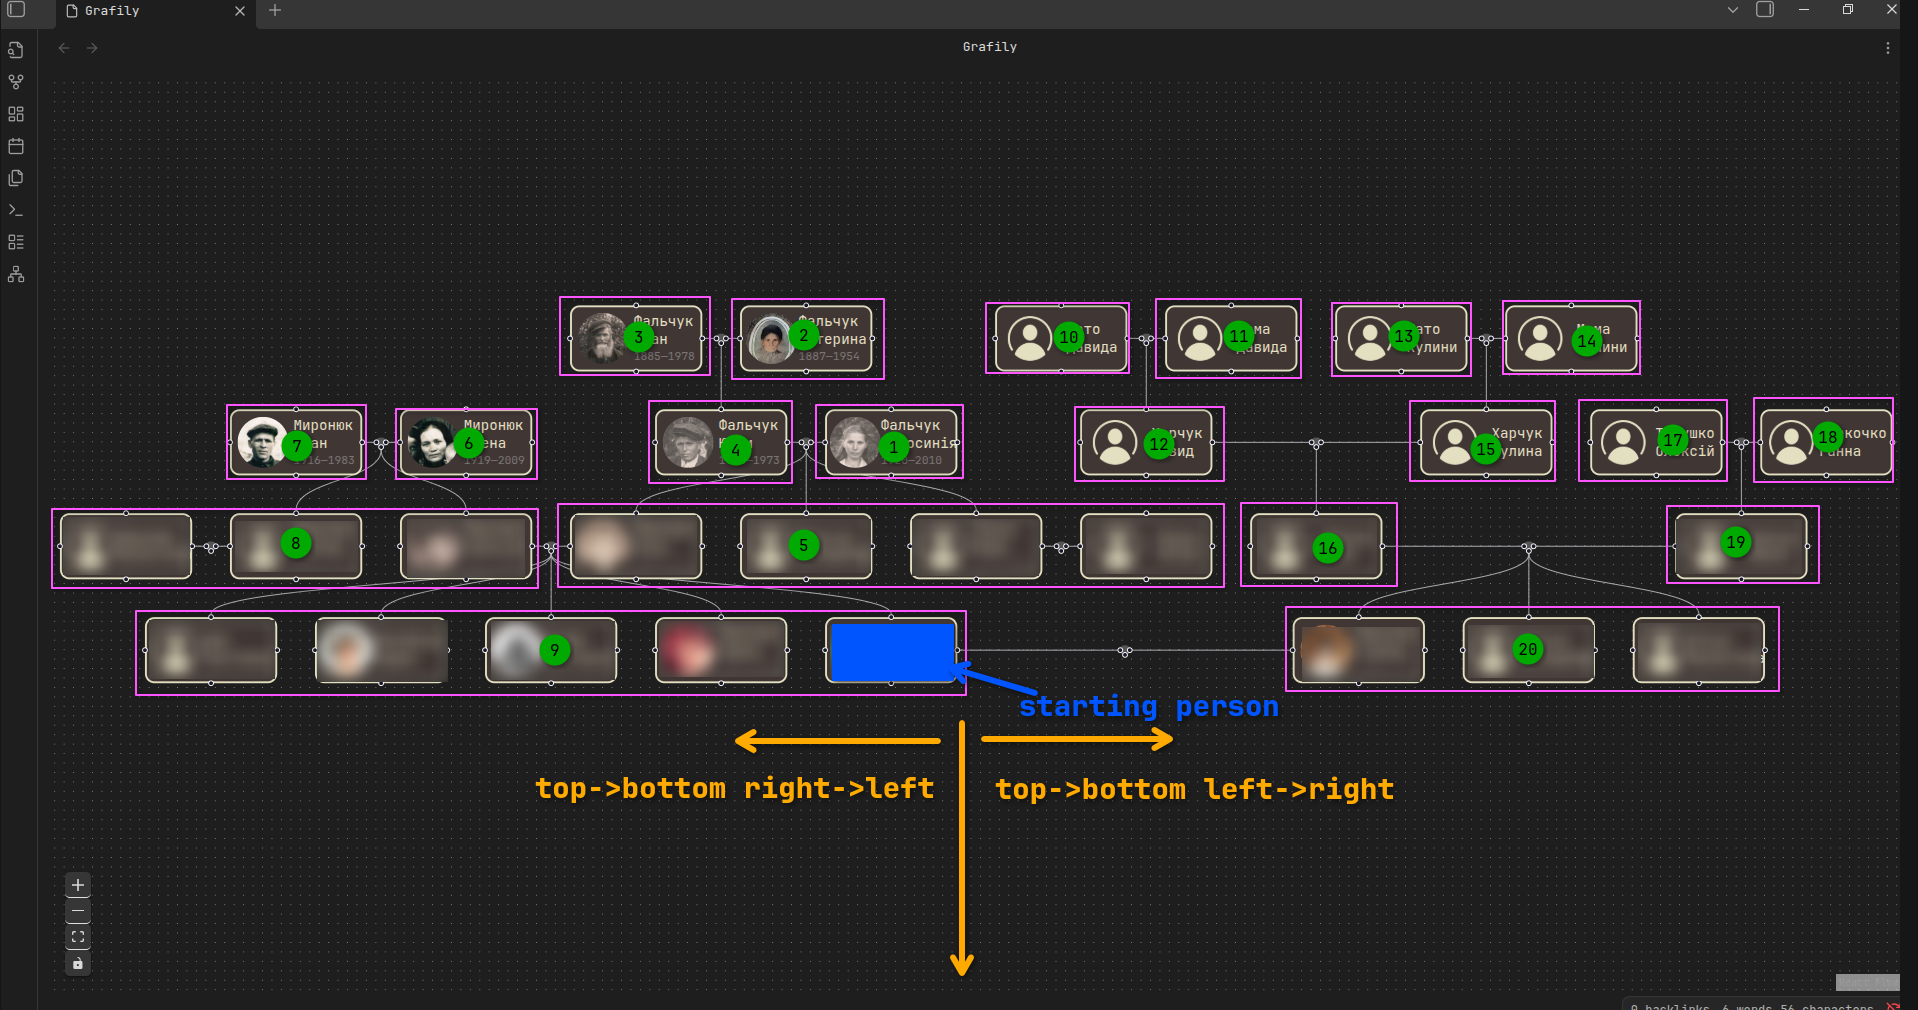Select Миронюк person card dated 1919–2009
This screenshot has height=1010, width=1918.
[x=466, y=442]
